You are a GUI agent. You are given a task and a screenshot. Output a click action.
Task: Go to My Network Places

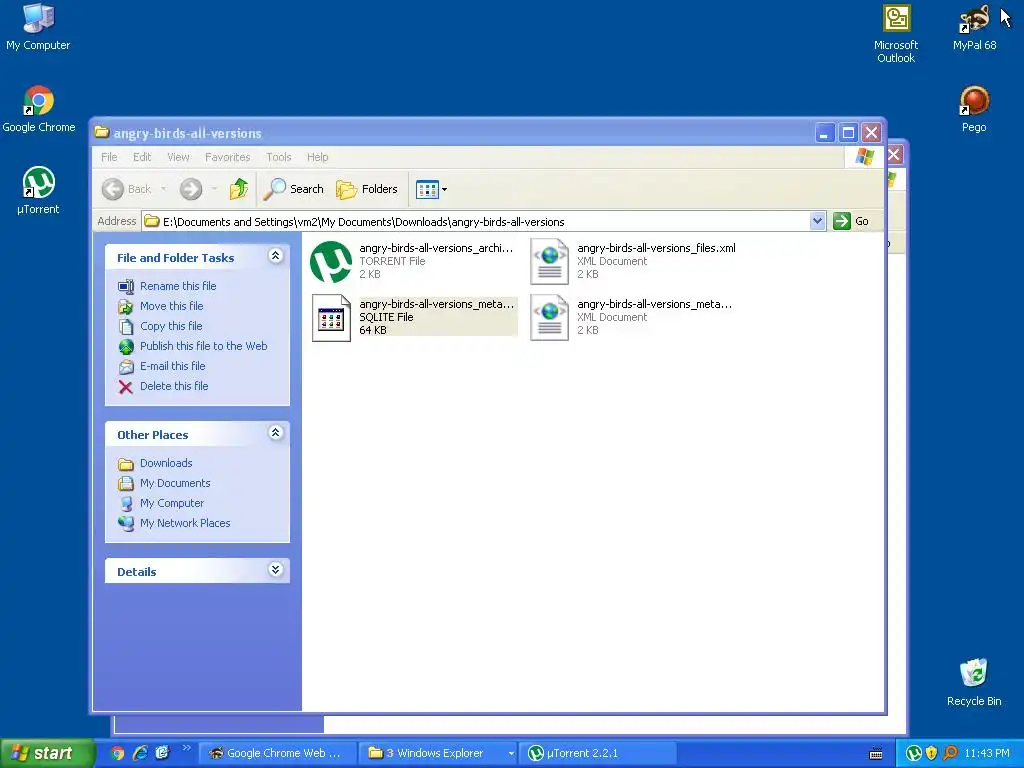pos(174,523)
